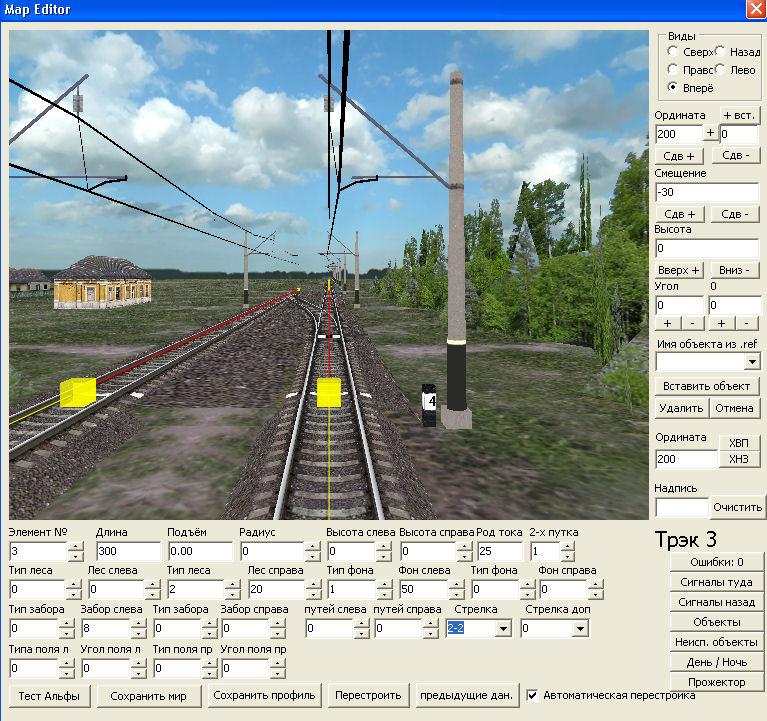Click the 'Вниз -' height button
767x721 pixels.
[735, 270]
